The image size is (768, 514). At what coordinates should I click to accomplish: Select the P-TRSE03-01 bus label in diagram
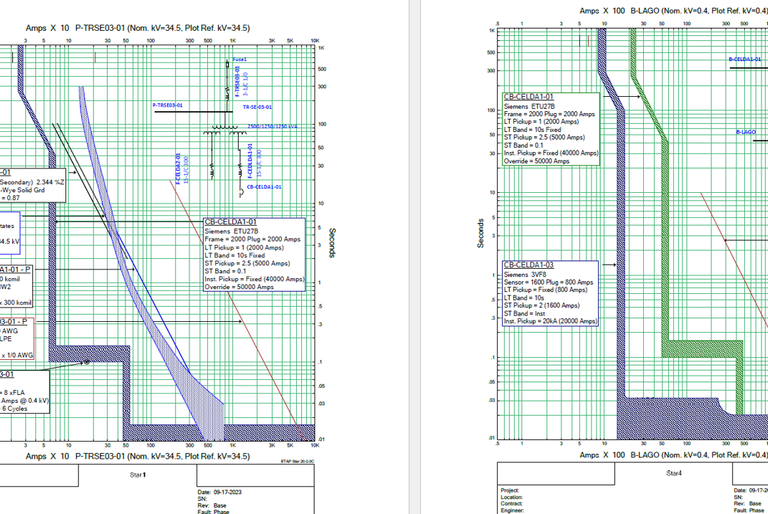click(x=168, y=105)
